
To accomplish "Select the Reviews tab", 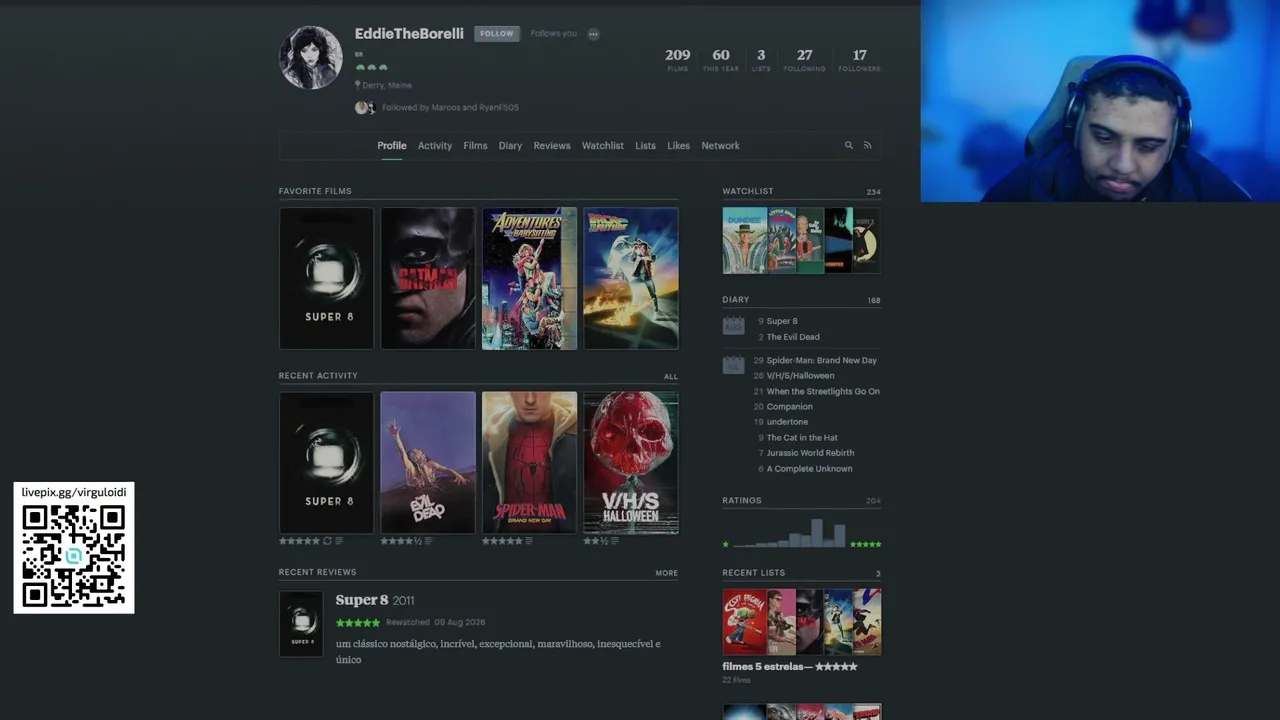I will point(552,146).
